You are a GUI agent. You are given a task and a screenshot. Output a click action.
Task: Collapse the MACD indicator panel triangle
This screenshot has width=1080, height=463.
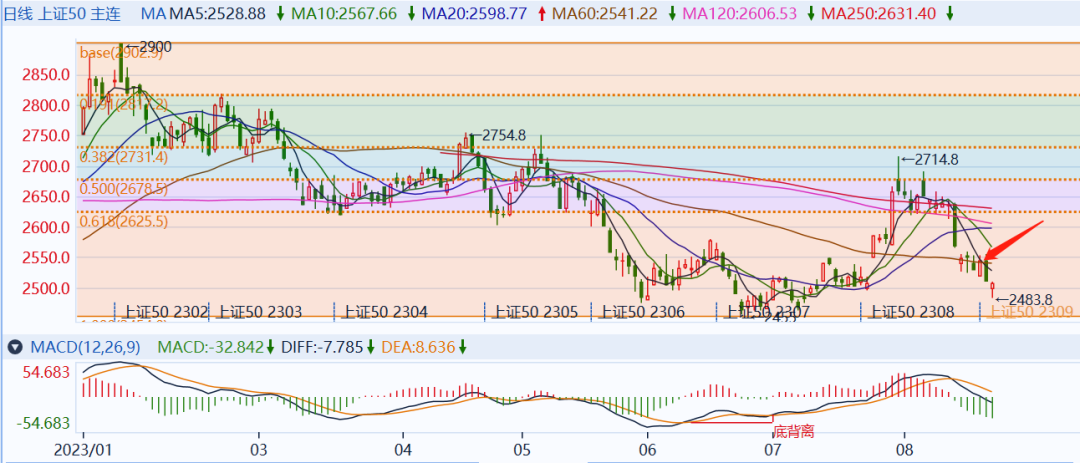13,348
